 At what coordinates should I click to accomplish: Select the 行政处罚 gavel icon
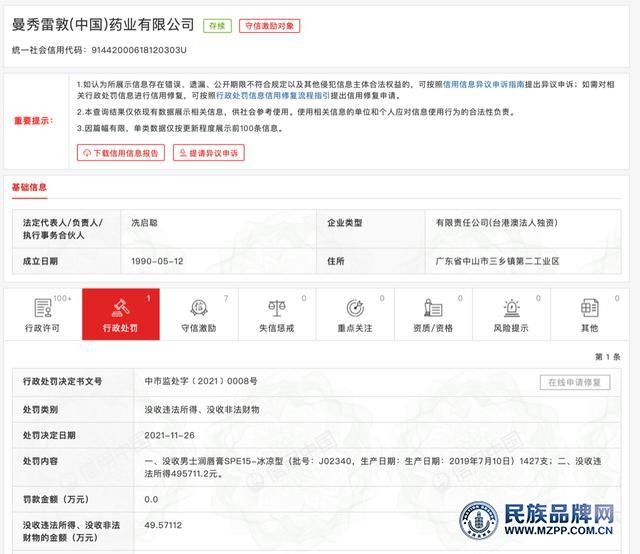[120, 308]
